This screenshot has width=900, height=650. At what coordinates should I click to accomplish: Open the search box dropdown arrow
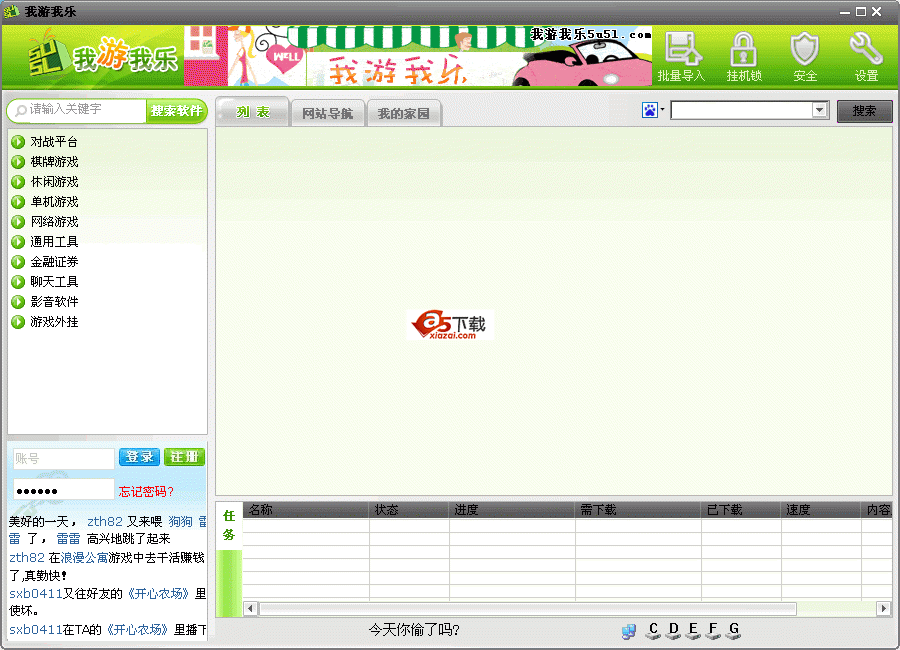pyautogui.click(x=819, y=109)
